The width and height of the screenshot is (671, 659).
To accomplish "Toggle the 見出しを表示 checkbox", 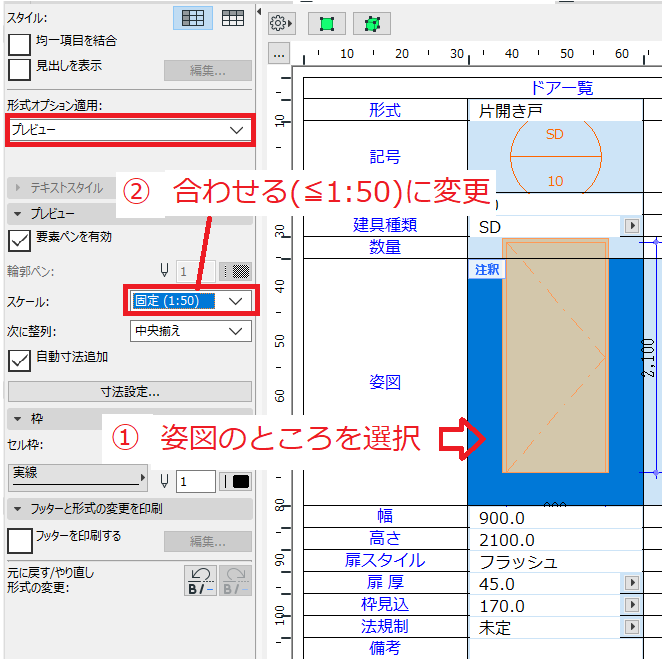I will coord(19,69).
